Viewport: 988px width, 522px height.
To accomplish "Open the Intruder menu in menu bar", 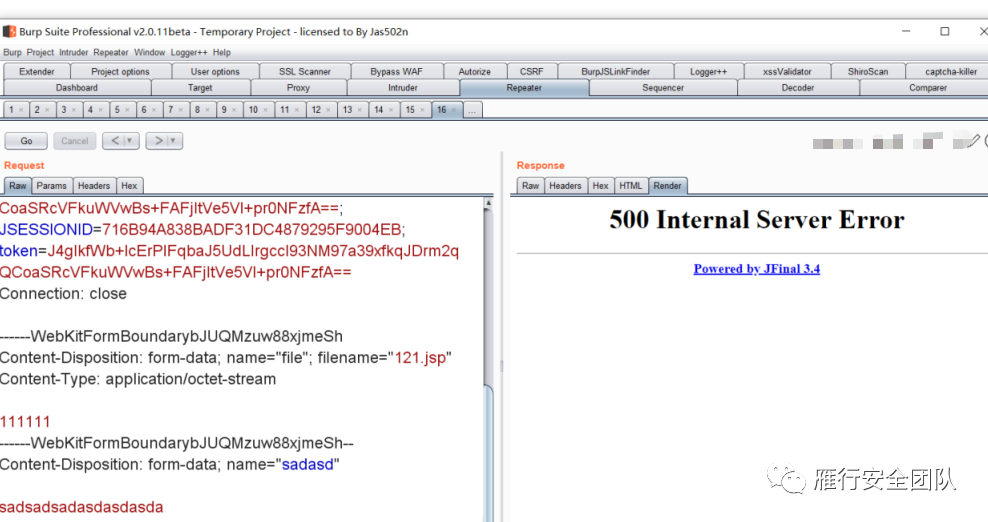I will (74, 52).
